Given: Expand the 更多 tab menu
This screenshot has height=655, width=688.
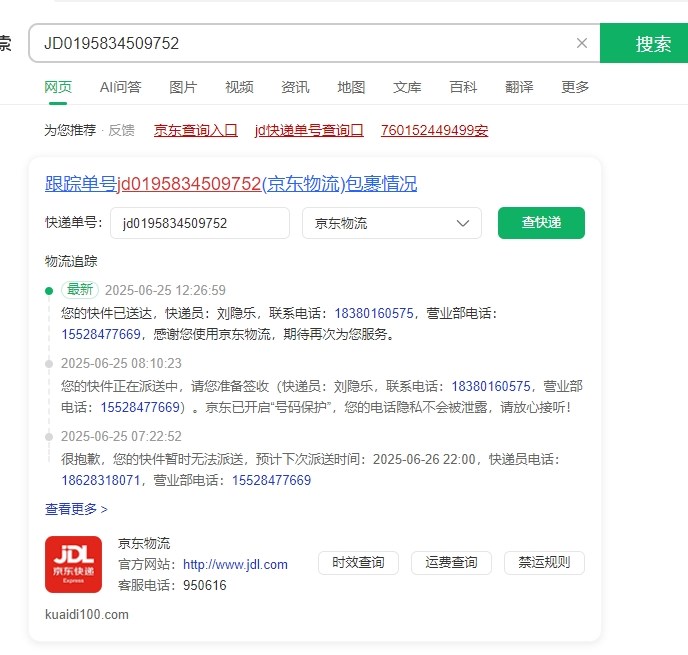Looking at the screenshot, I should click(575, 87).
